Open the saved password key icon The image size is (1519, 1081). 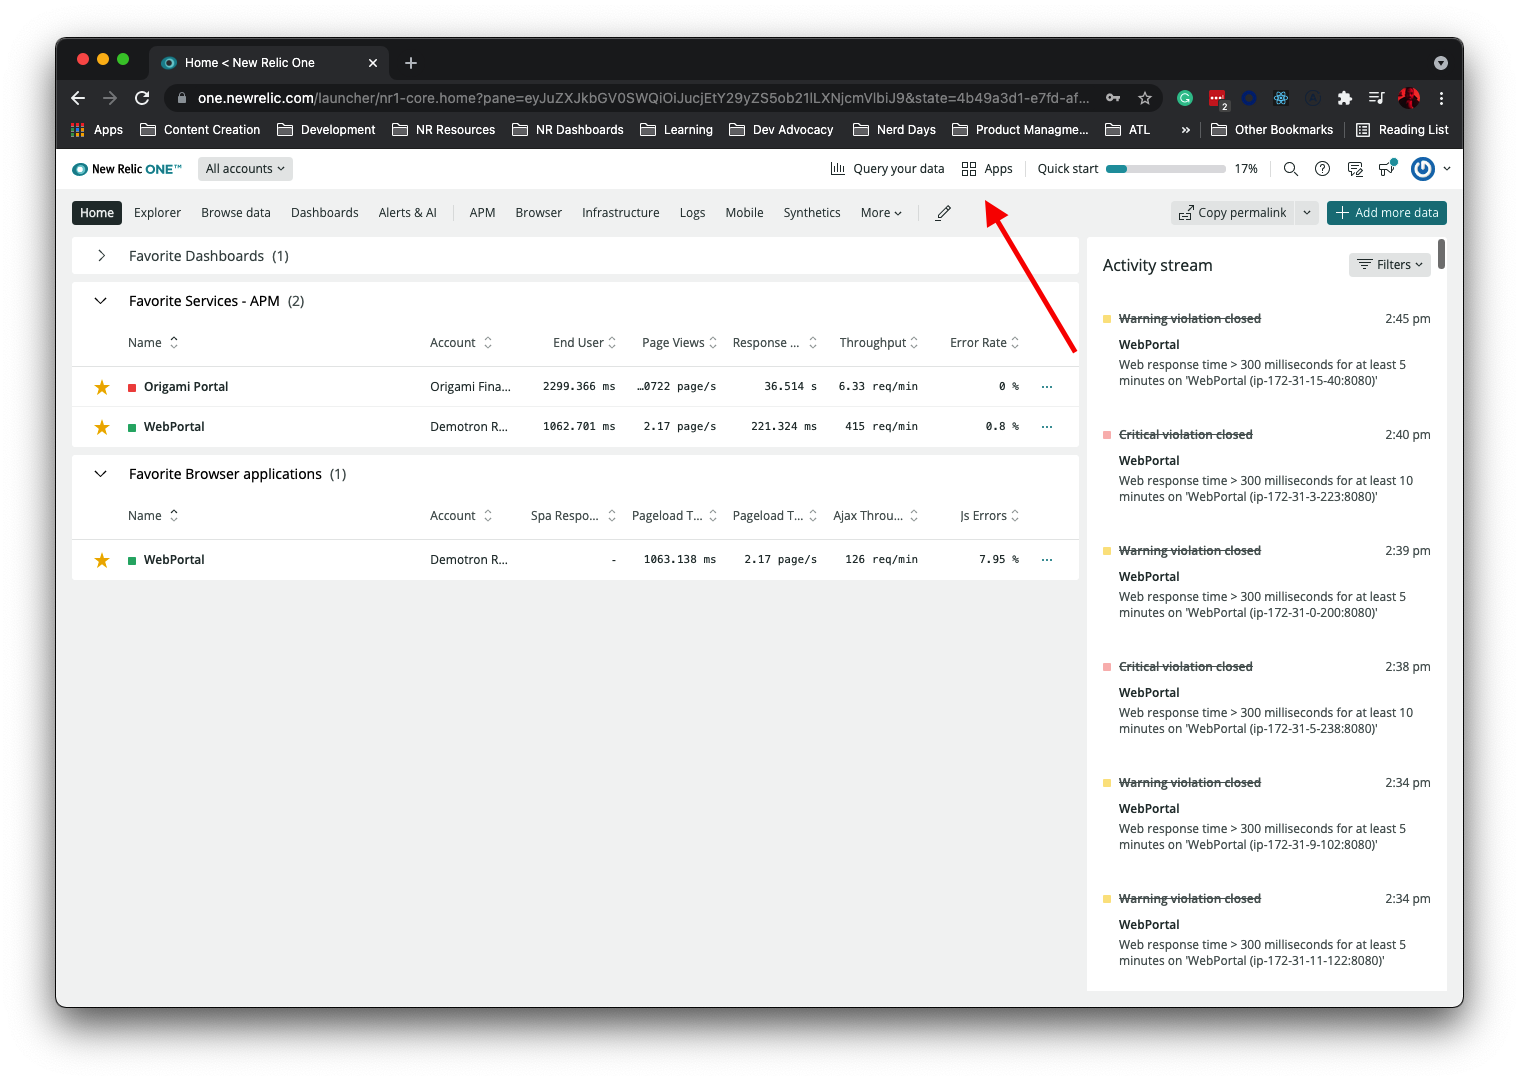tap(1113, 98)
